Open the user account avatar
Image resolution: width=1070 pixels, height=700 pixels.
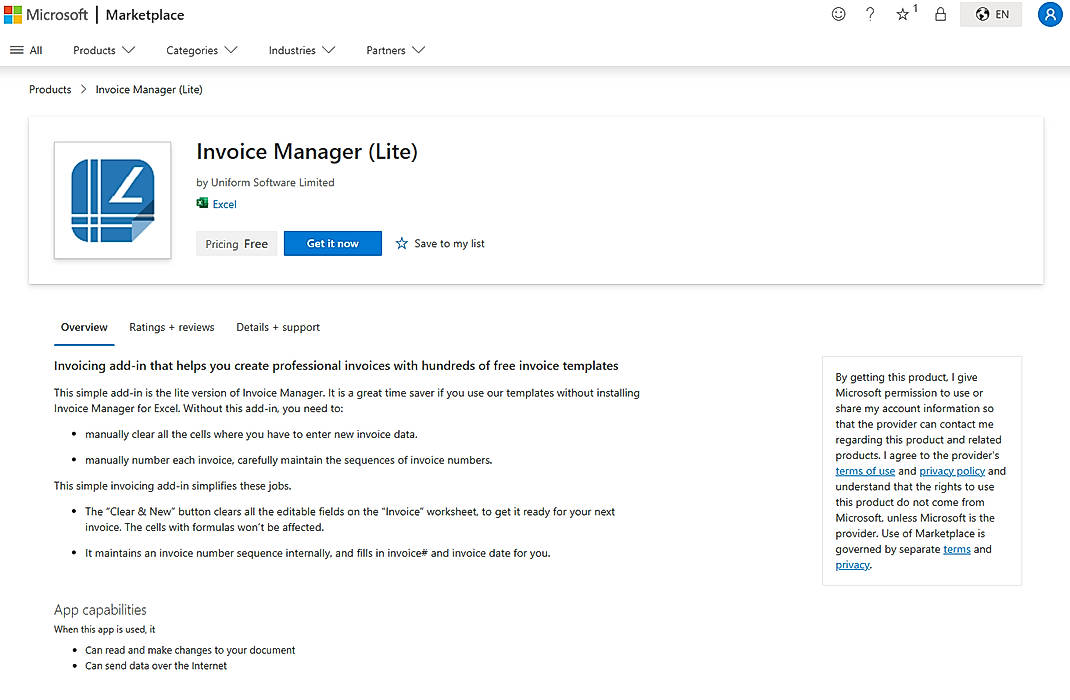click(1050, 14)
